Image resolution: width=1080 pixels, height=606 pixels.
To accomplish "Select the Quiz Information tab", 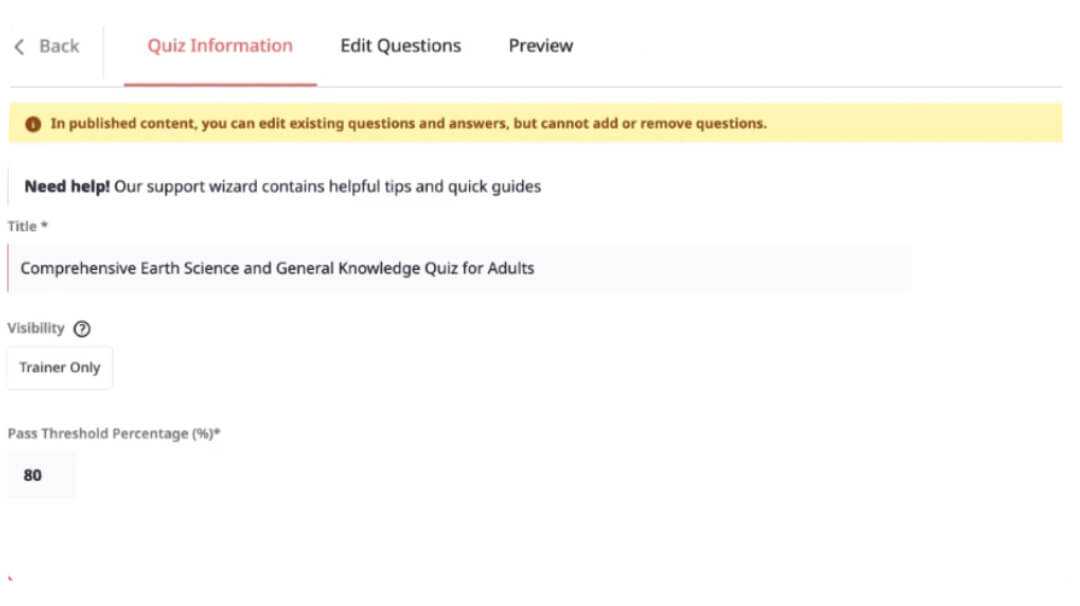I will coord(219,46).
